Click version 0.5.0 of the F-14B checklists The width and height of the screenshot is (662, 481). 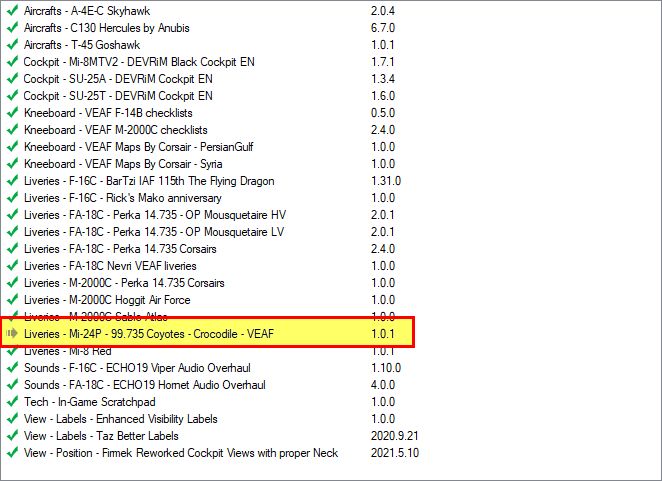(383, 113)
